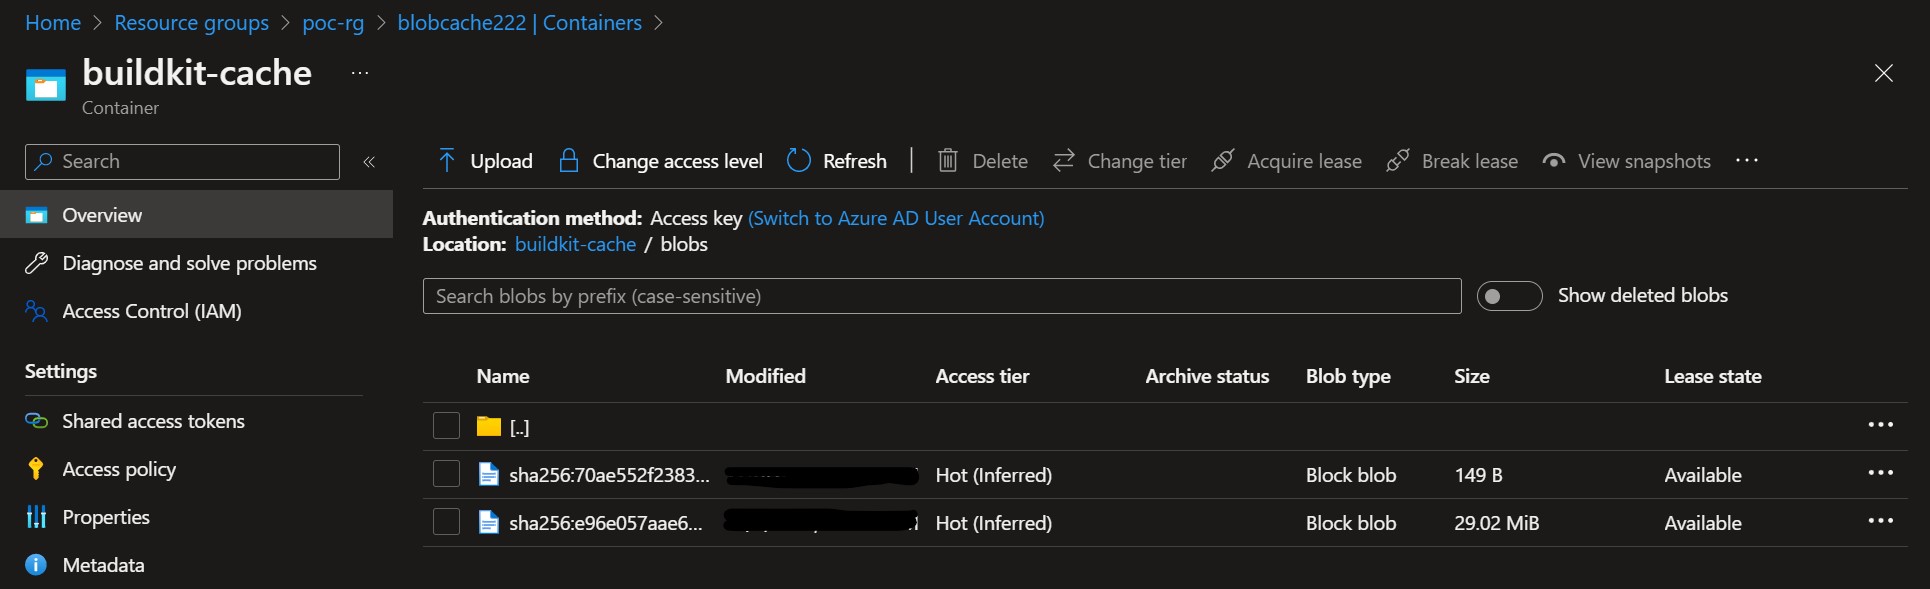Open row menu for sha256:e96e057aae6 blob
1930x589 pixels.
click(1881, 521)
